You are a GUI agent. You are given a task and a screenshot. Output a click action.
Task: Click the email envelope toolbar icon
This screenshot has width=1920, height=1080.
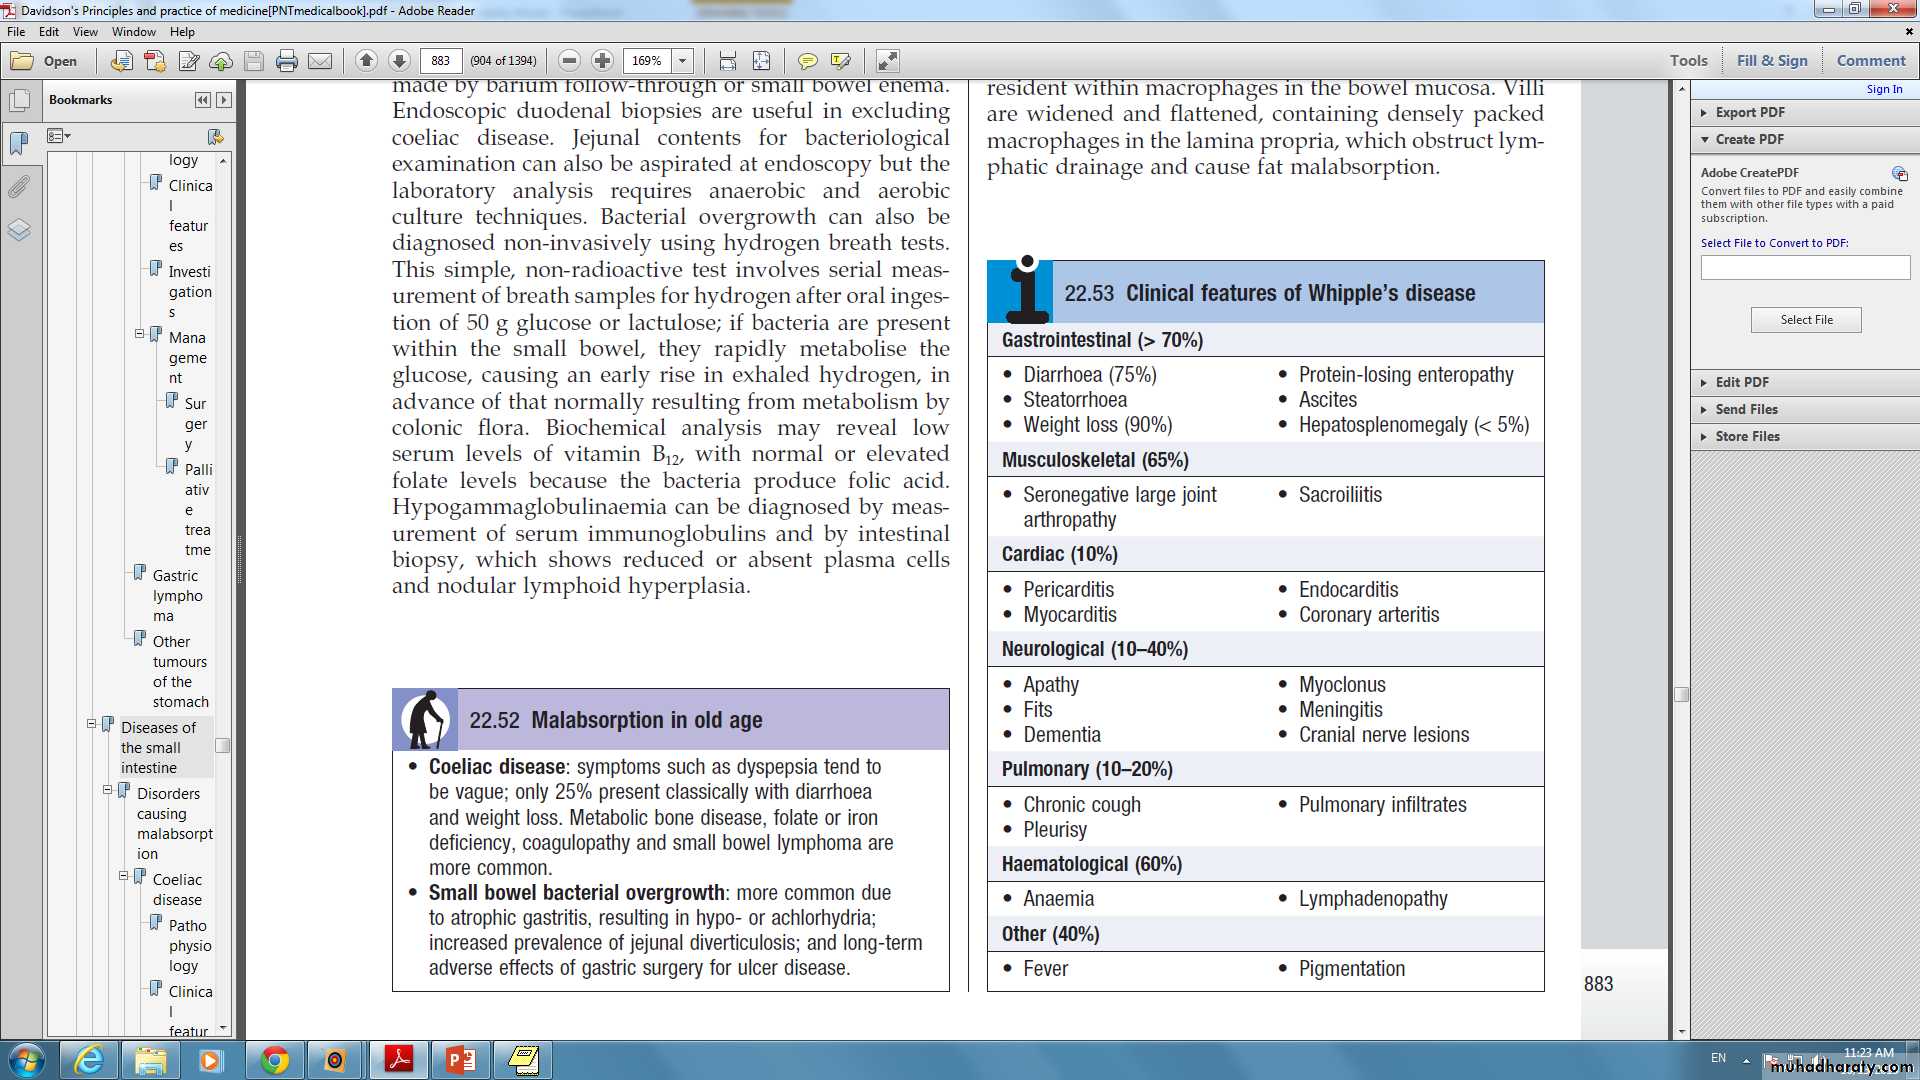point(320,61)
